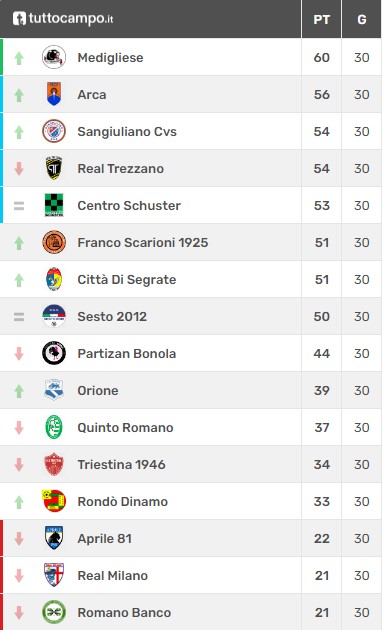The image size is (382, 630).
Task: Open the Real Trezzano shield logo
Action: coord(54,168)
